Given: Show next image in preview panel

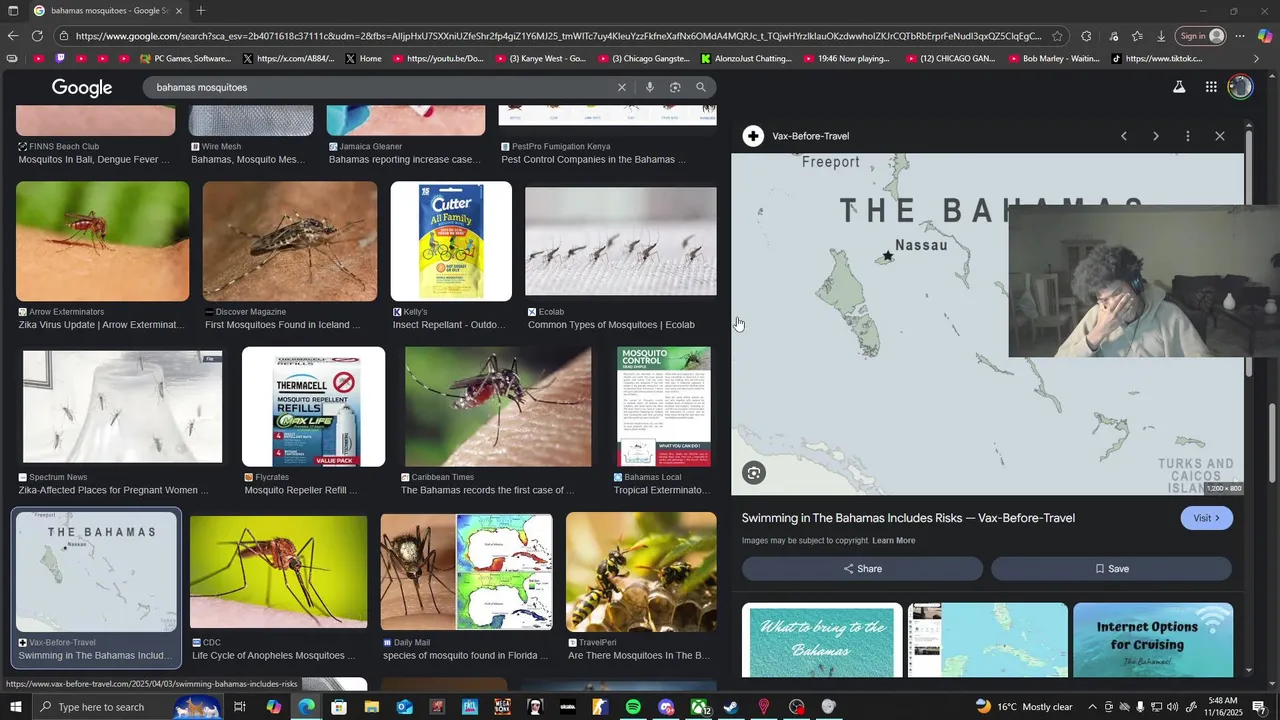Looking at the screenshot, I should tap(1156, 136).
